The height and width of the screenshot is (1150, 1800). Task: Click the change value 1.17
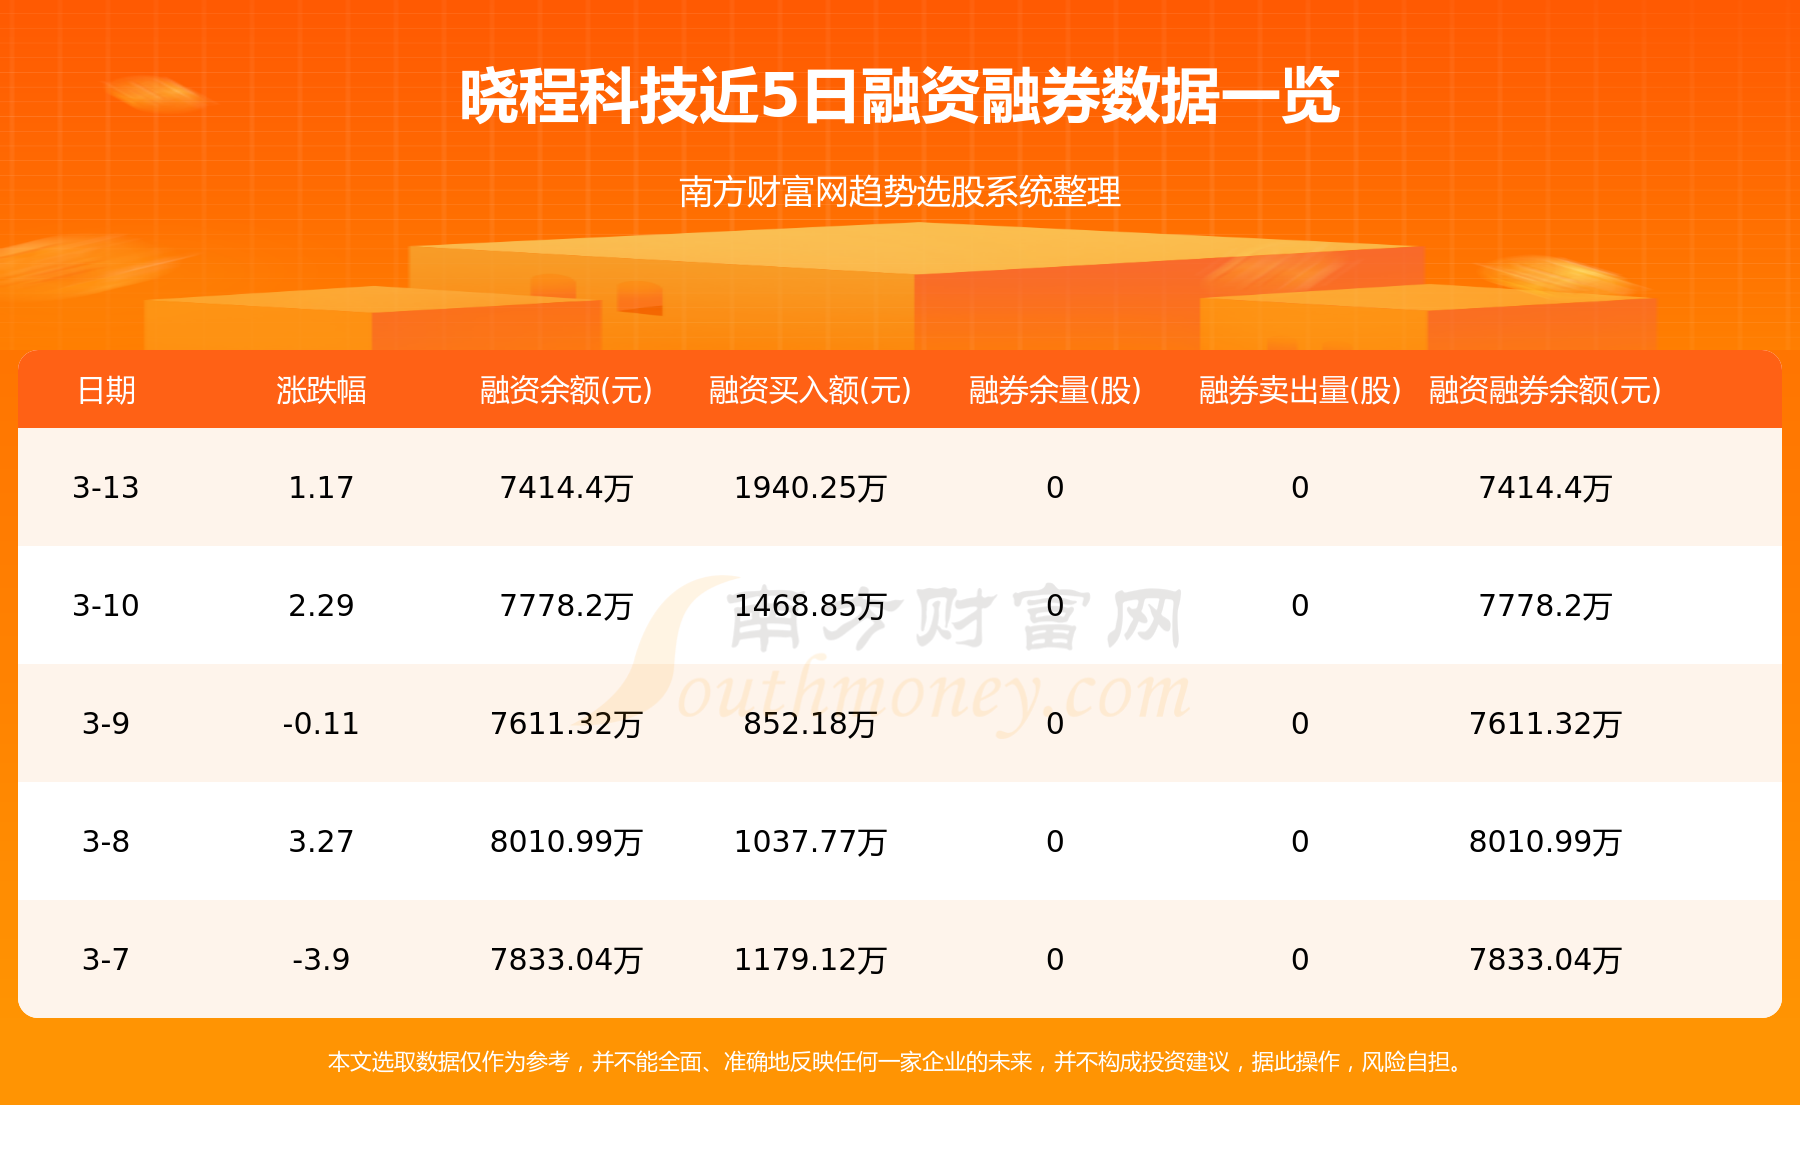tap(321, 487)
